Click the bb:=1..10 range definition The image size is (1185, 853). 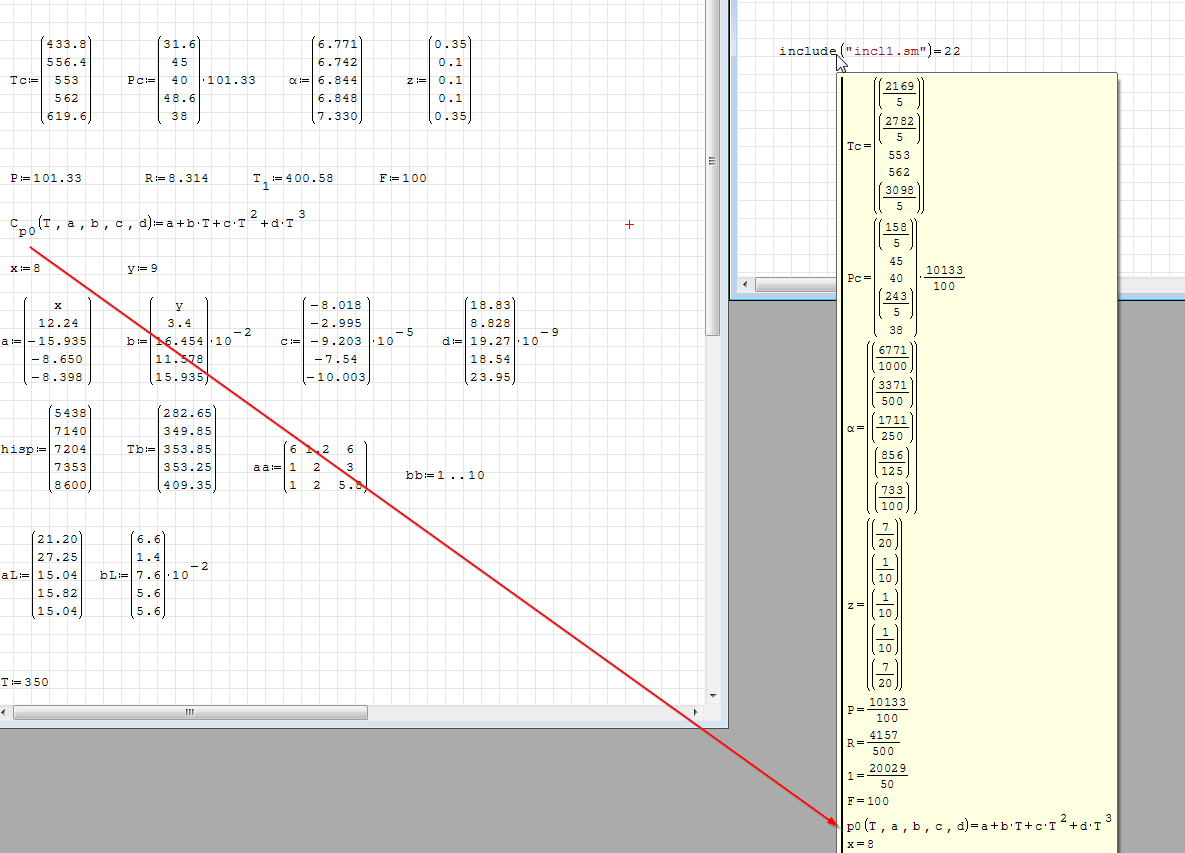point(445,475)
